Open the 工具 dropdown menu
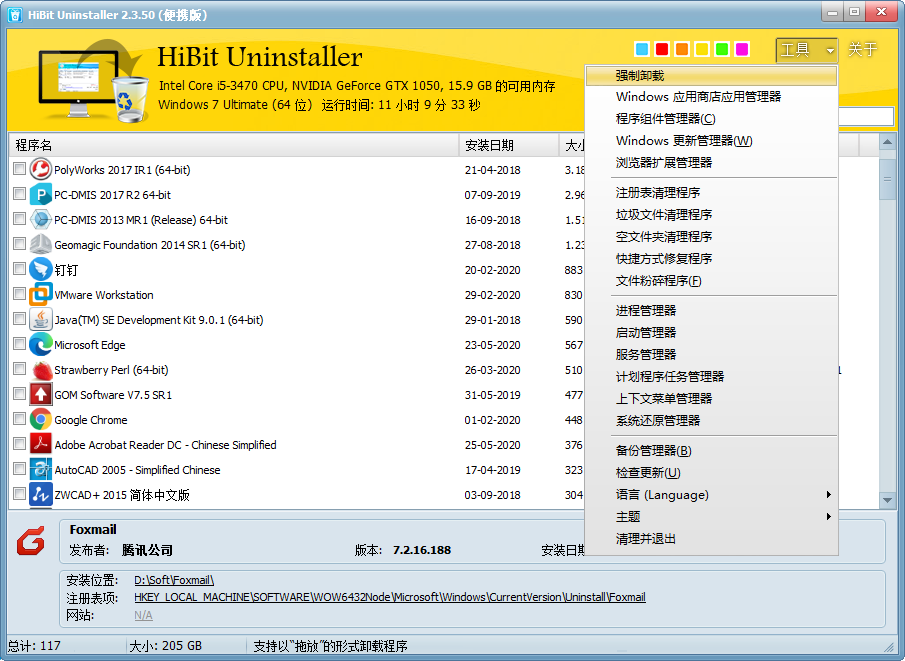This screenshot has width=905, height=661. coord(806,50)
